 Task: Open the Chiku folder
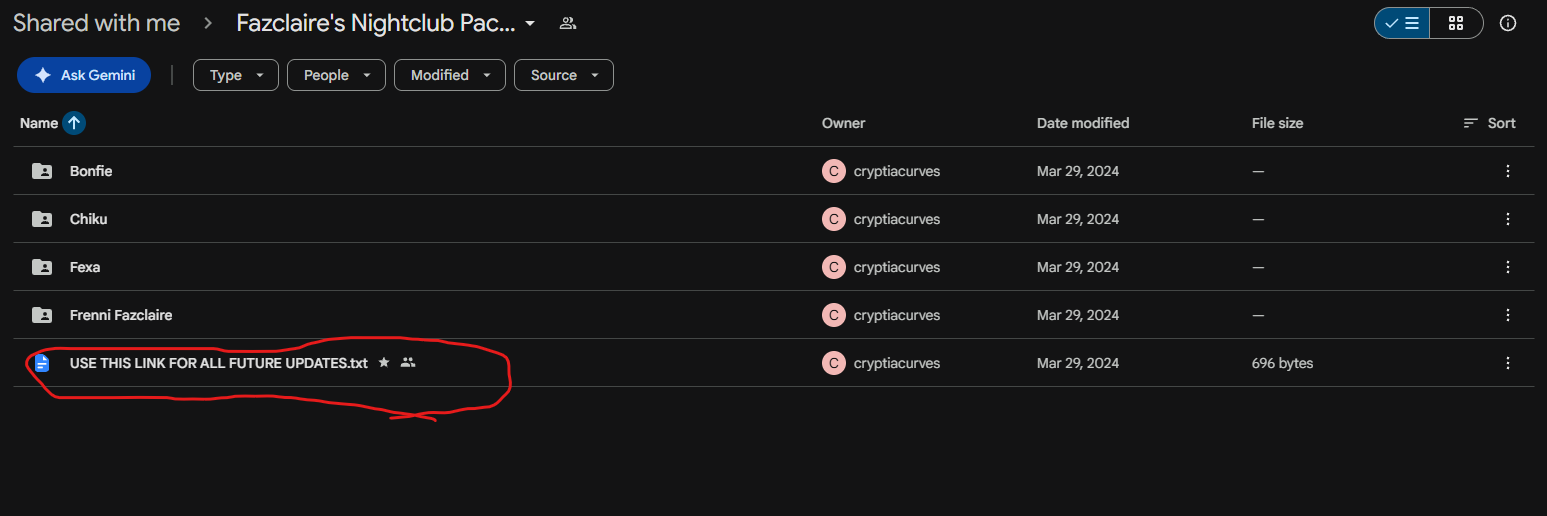(x=88, y=219)
